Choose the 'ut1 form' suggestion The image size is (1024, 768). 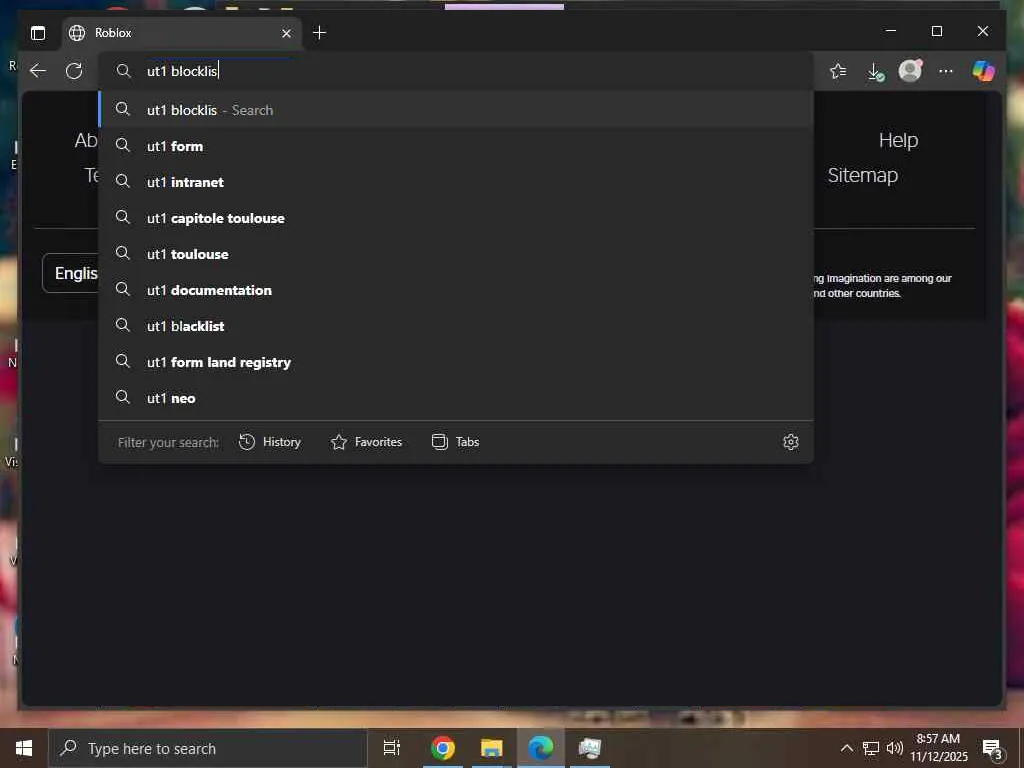[x=456, y=146]
